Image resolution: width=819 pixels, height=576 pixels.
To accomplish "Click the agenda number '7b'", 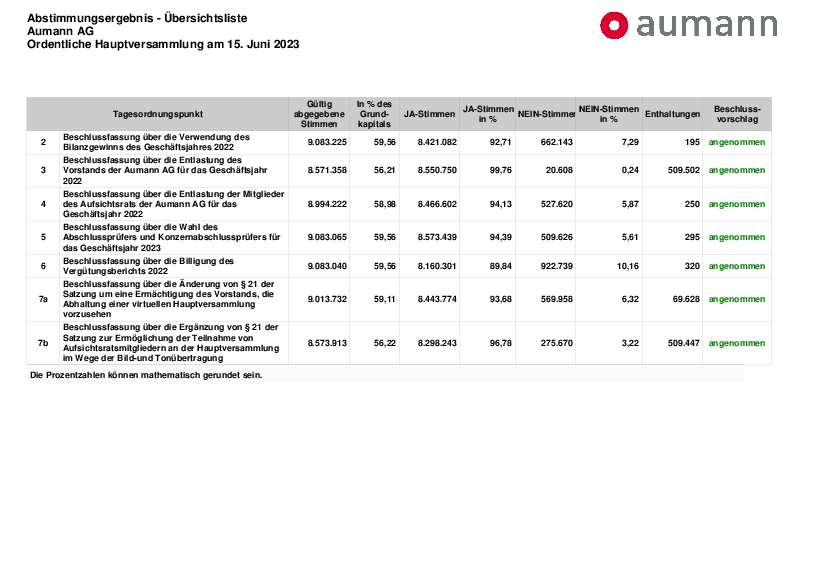I will tap(43, 343).
